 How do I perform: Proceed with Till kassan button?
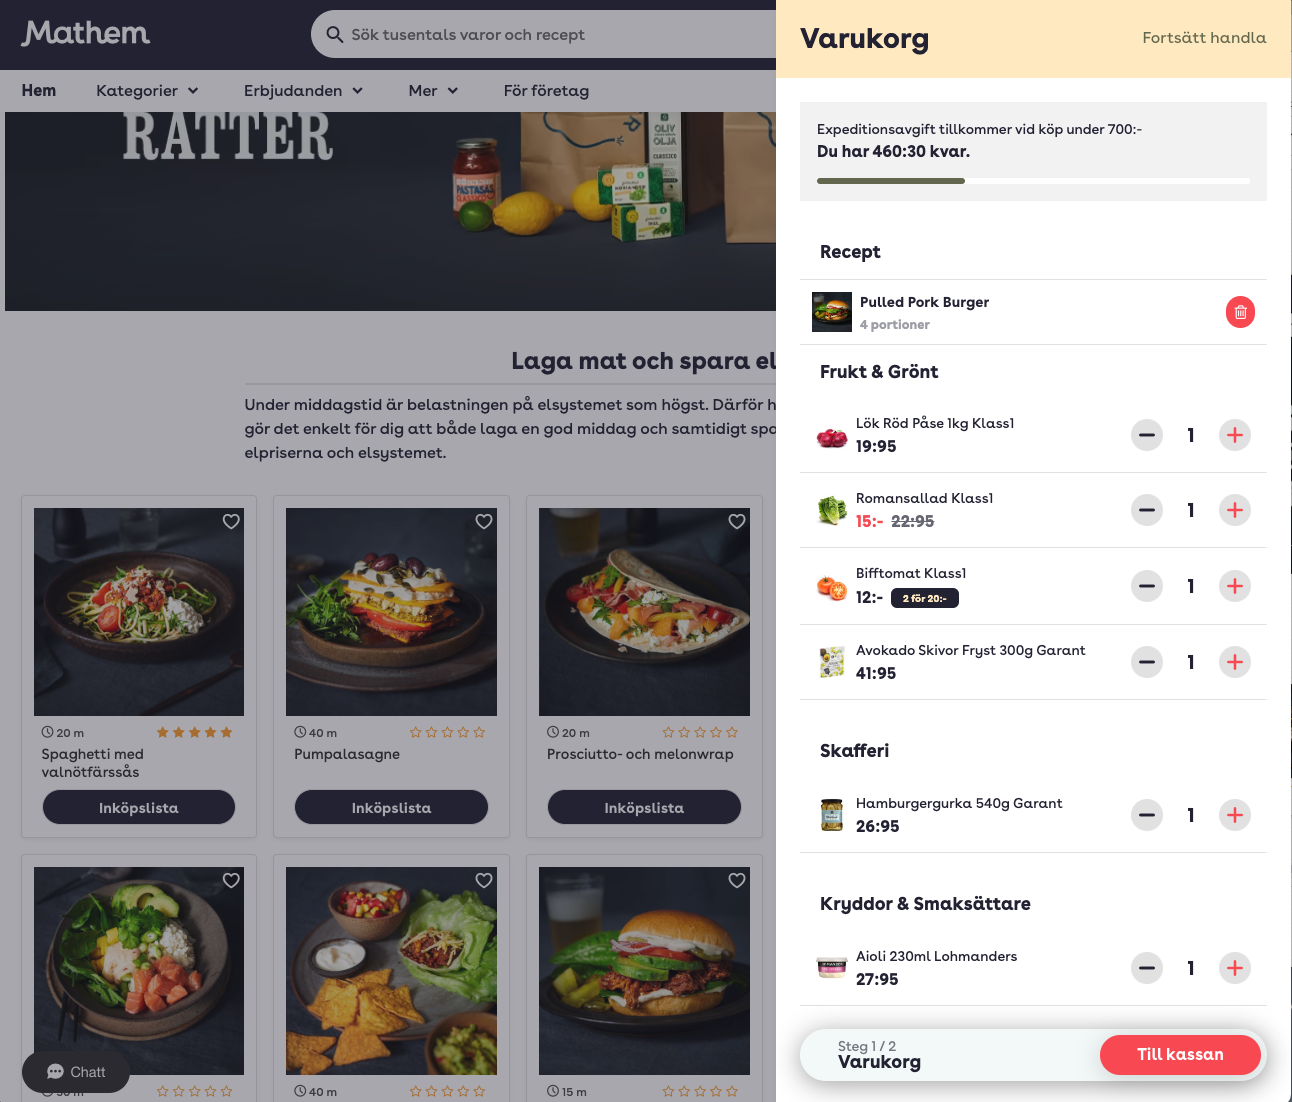(x=1180, y=1055)
